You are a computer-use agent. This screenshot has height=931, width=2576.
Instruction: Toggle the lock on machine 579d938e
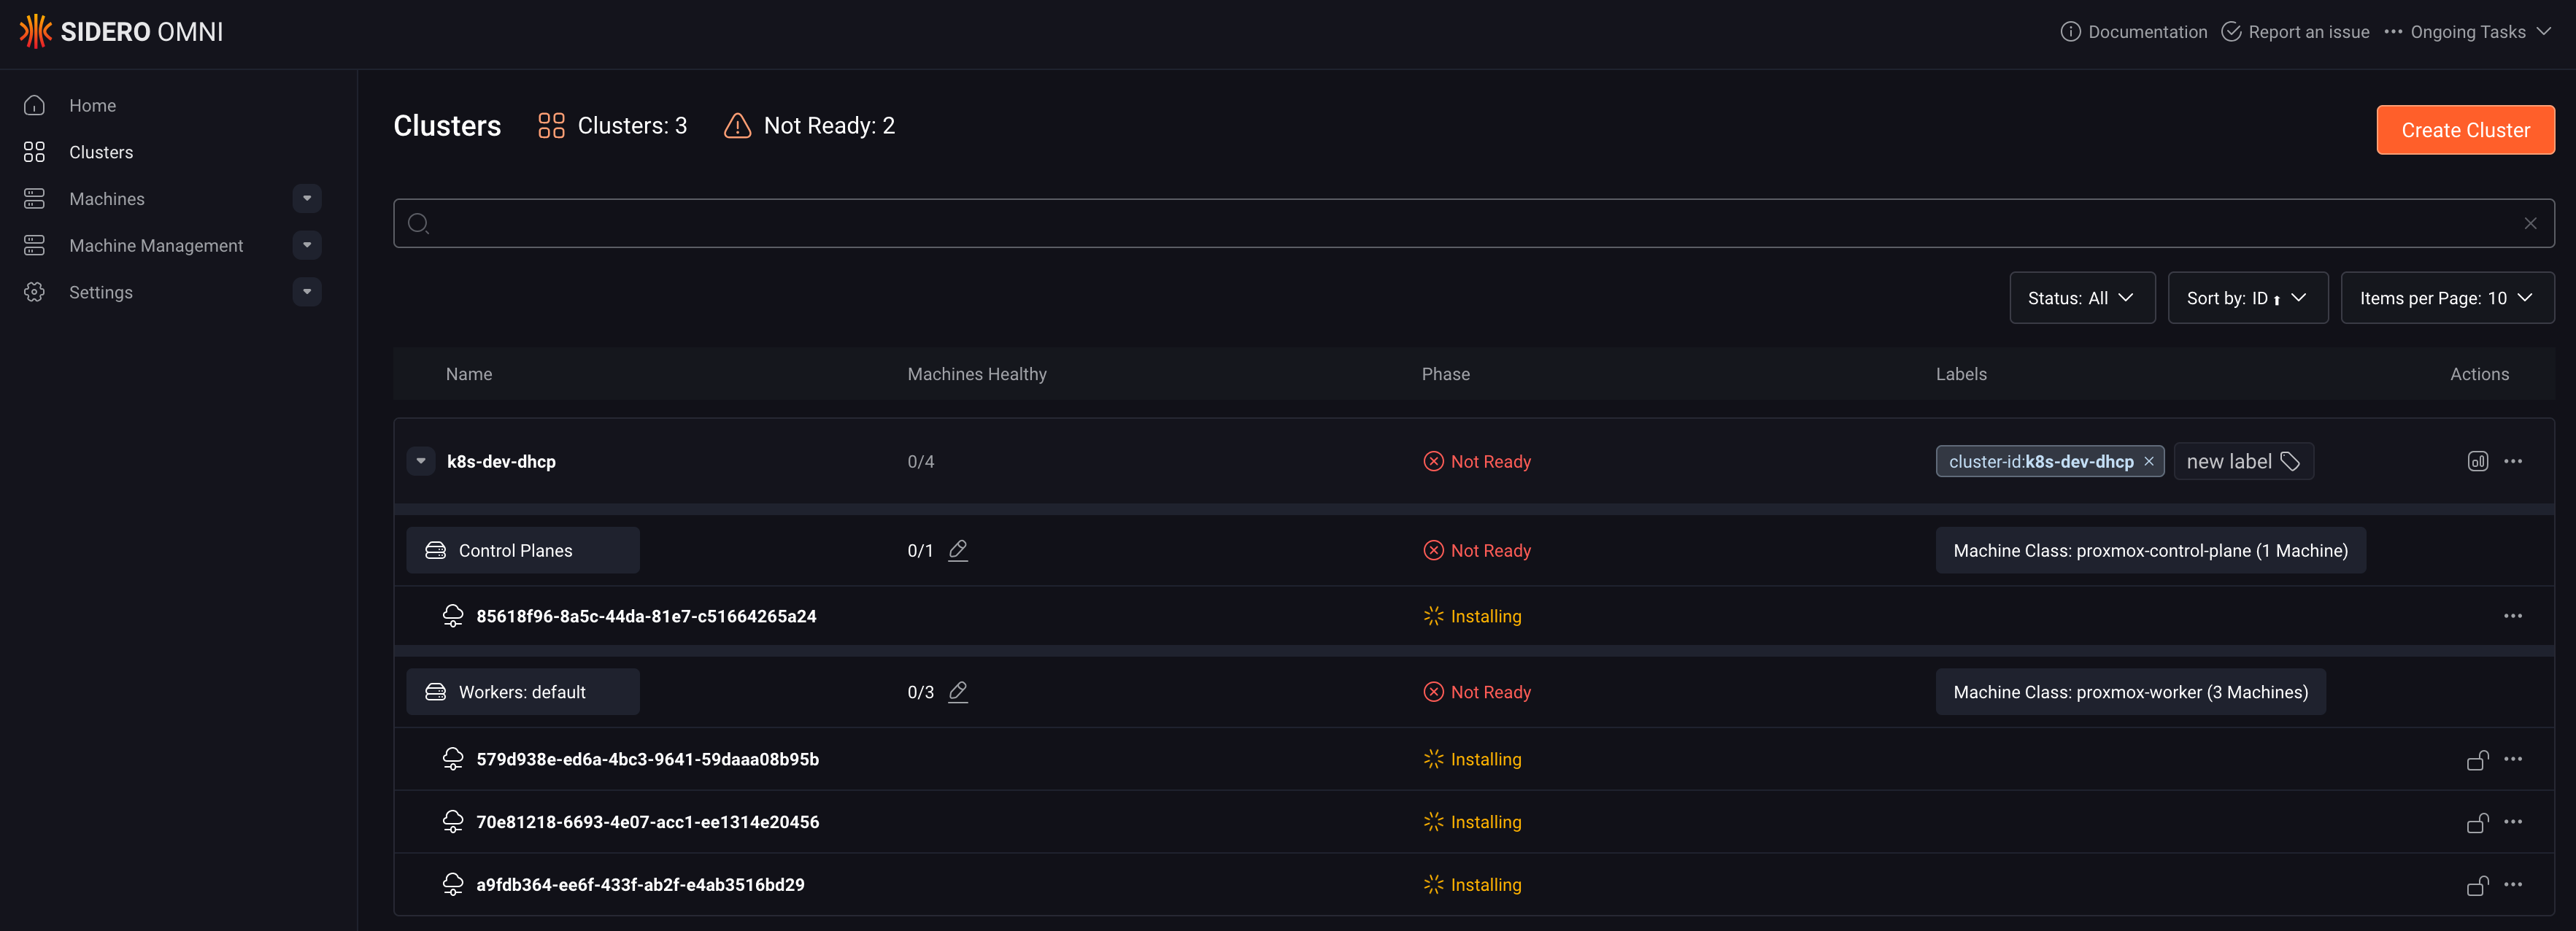pyautogui.click(x=2477, y=759)
